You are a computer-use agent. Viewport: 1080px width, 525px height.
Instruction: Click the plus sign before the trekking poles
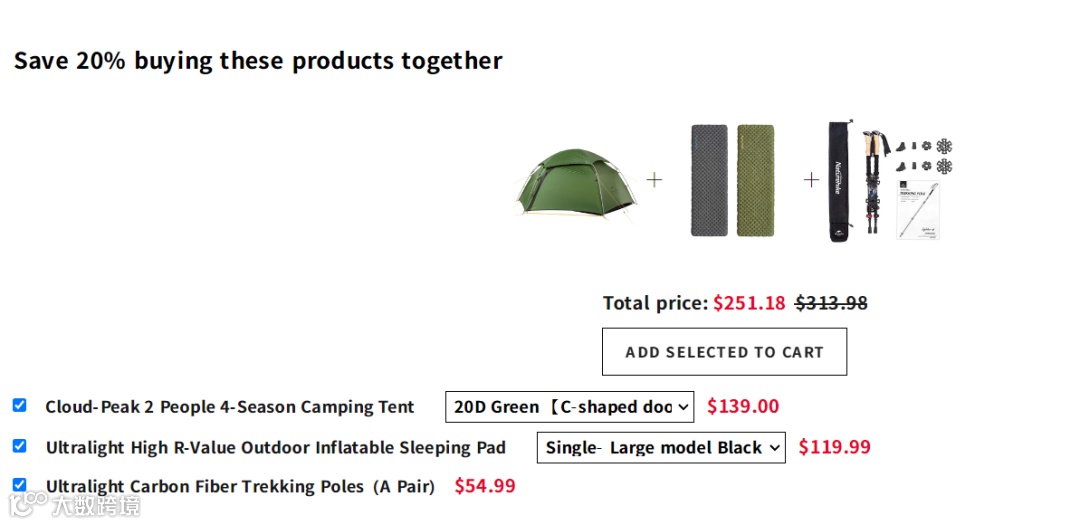click(x=811, y=180)
